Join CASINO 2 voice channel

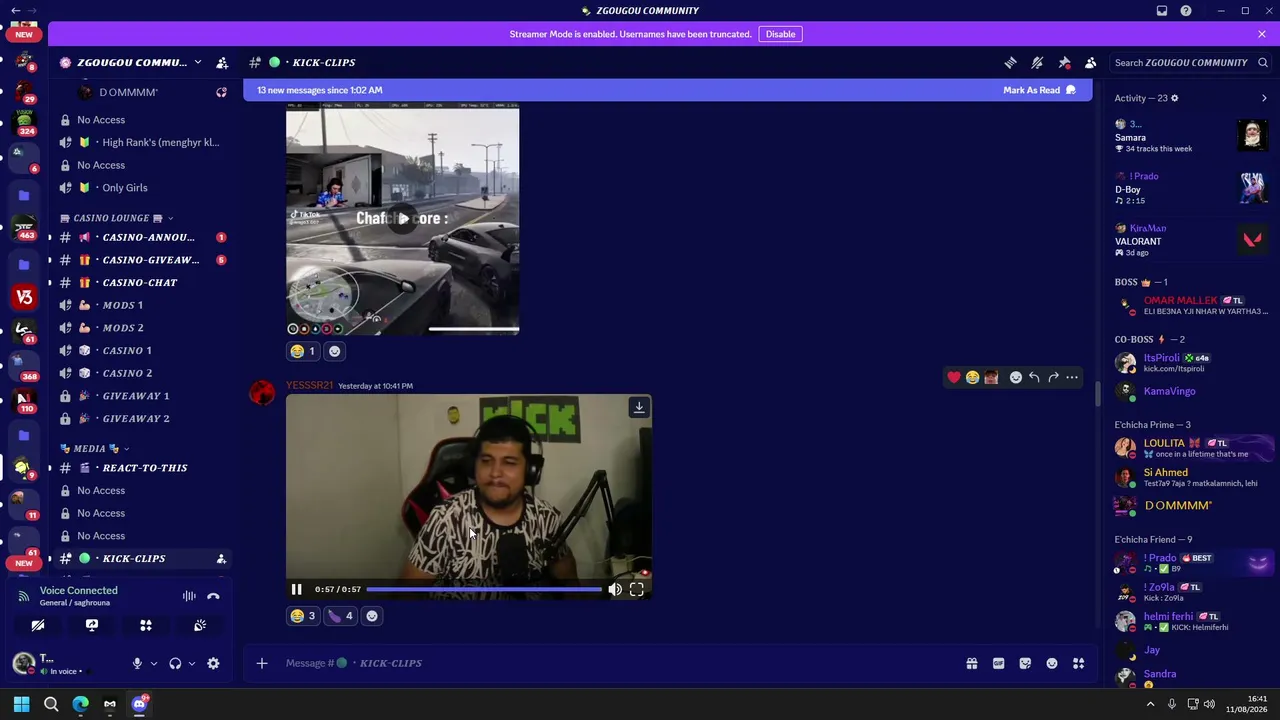pos(142,373)
